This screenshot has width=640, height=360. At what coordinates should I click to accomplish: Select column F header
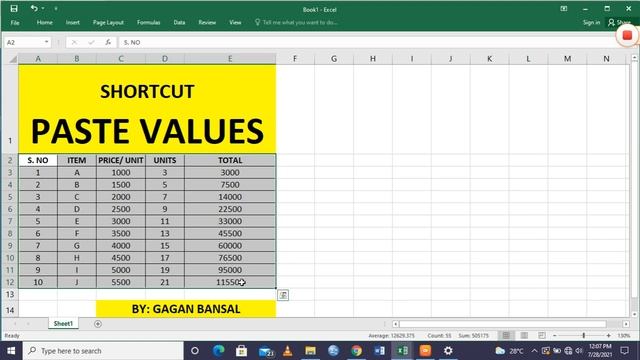(295, 59)
